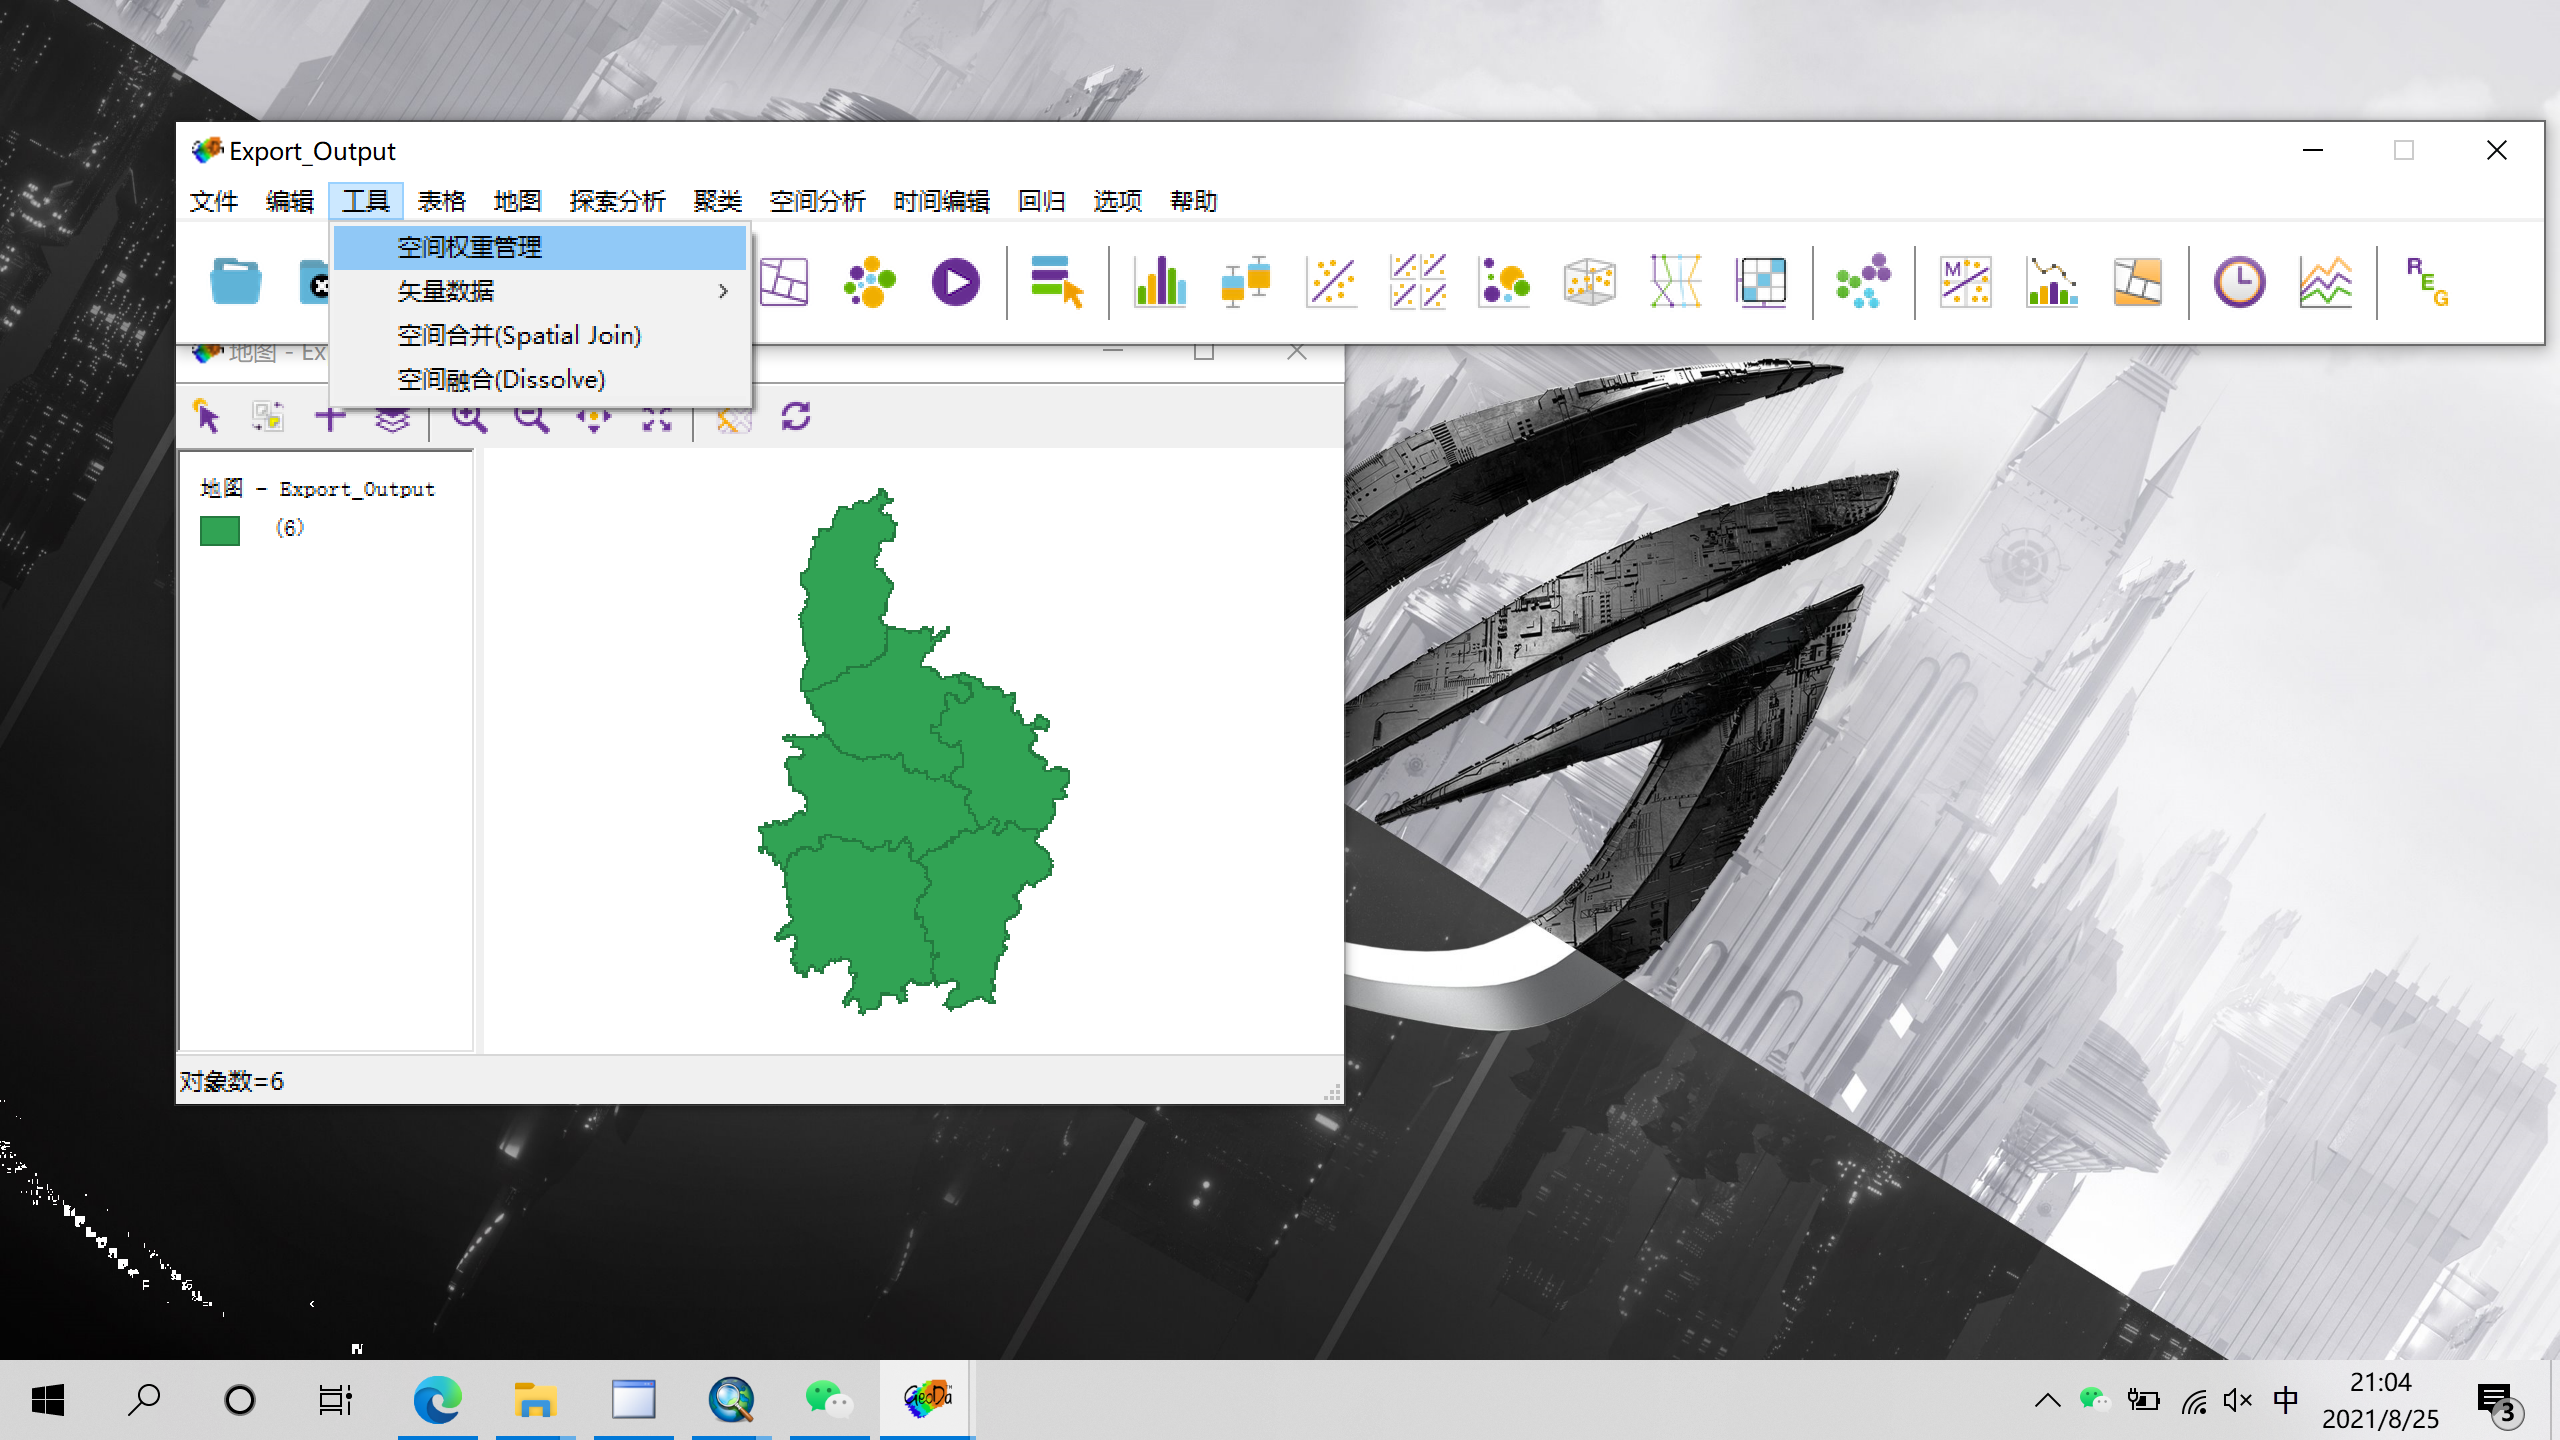2560x1440 pixels.
Task: Open the 编辑 menu
Action: (x=290, y=201)
